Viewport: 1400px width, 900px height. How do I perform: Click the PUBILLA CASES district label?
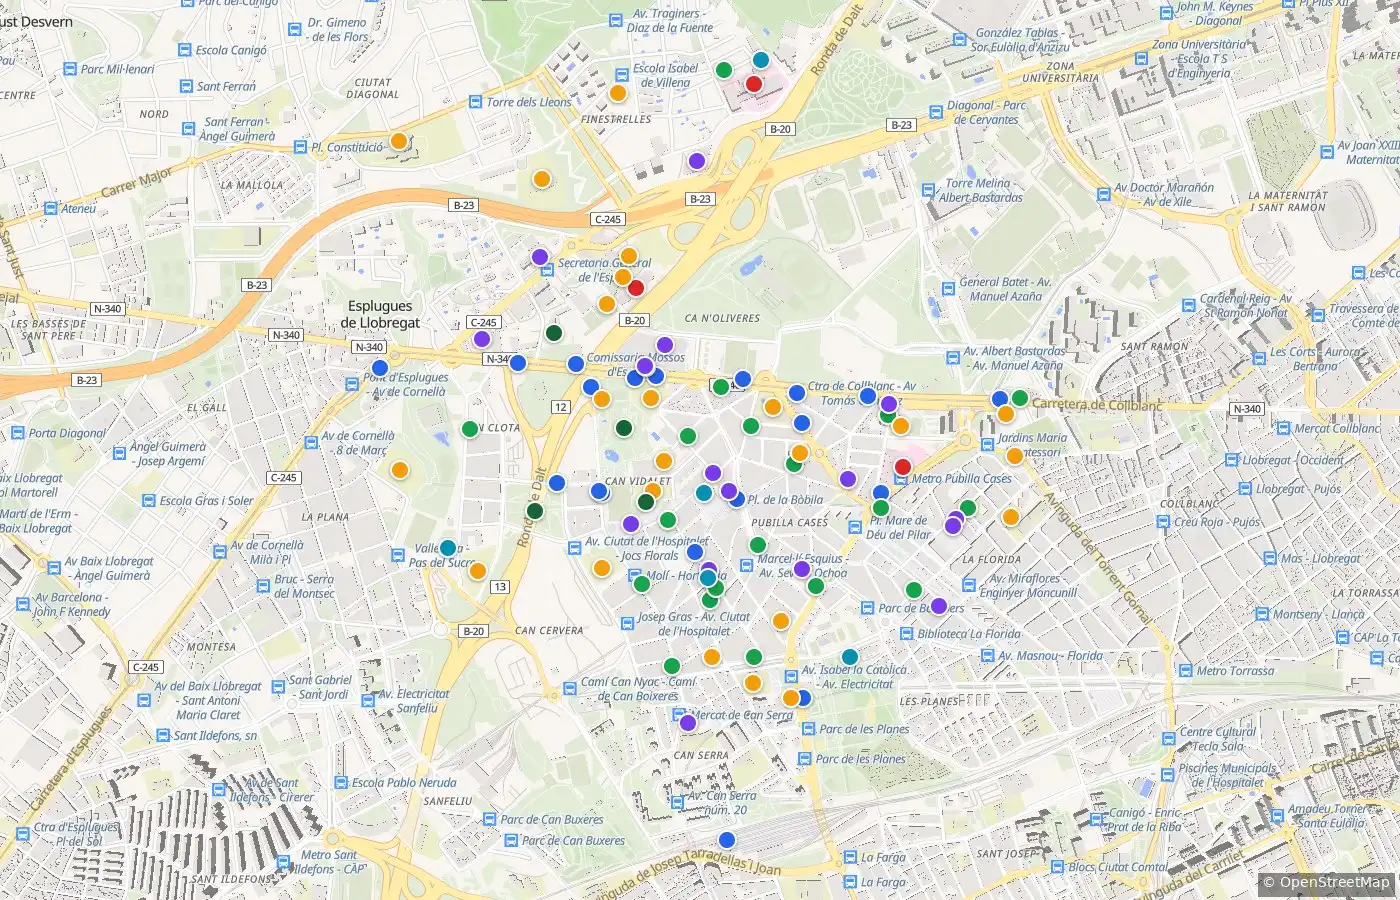789,522
